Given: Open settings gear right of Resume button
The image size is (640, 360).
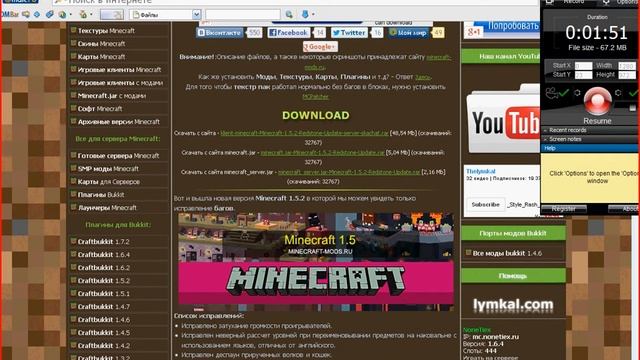Looking at the screenshot, I should (x=618, y=93).
